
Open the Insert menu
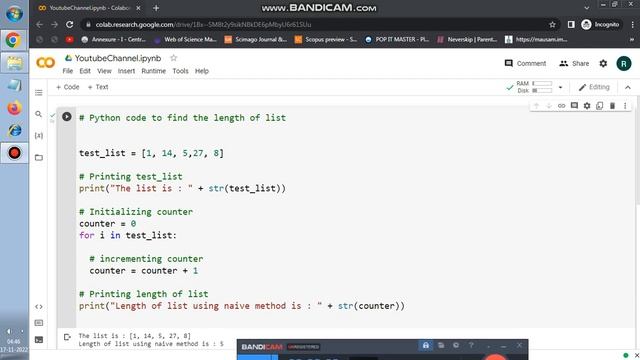coord(126,71)
